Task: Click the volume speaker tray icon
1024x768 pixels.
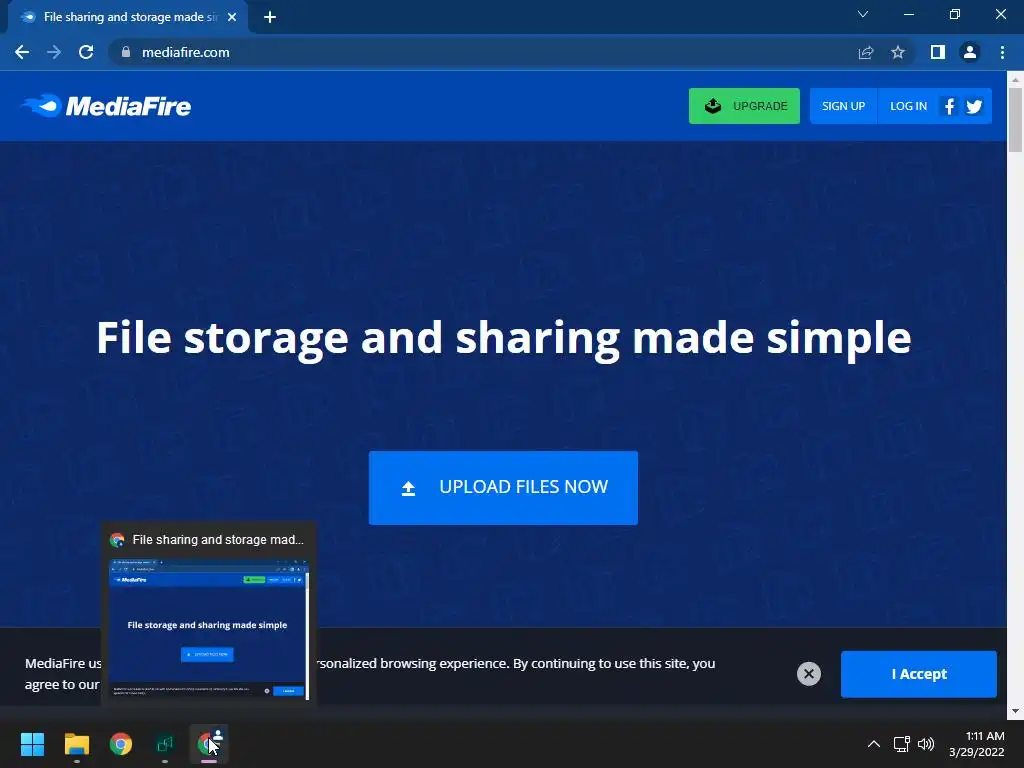Action: pyautogui.click(x=925, y=744)
